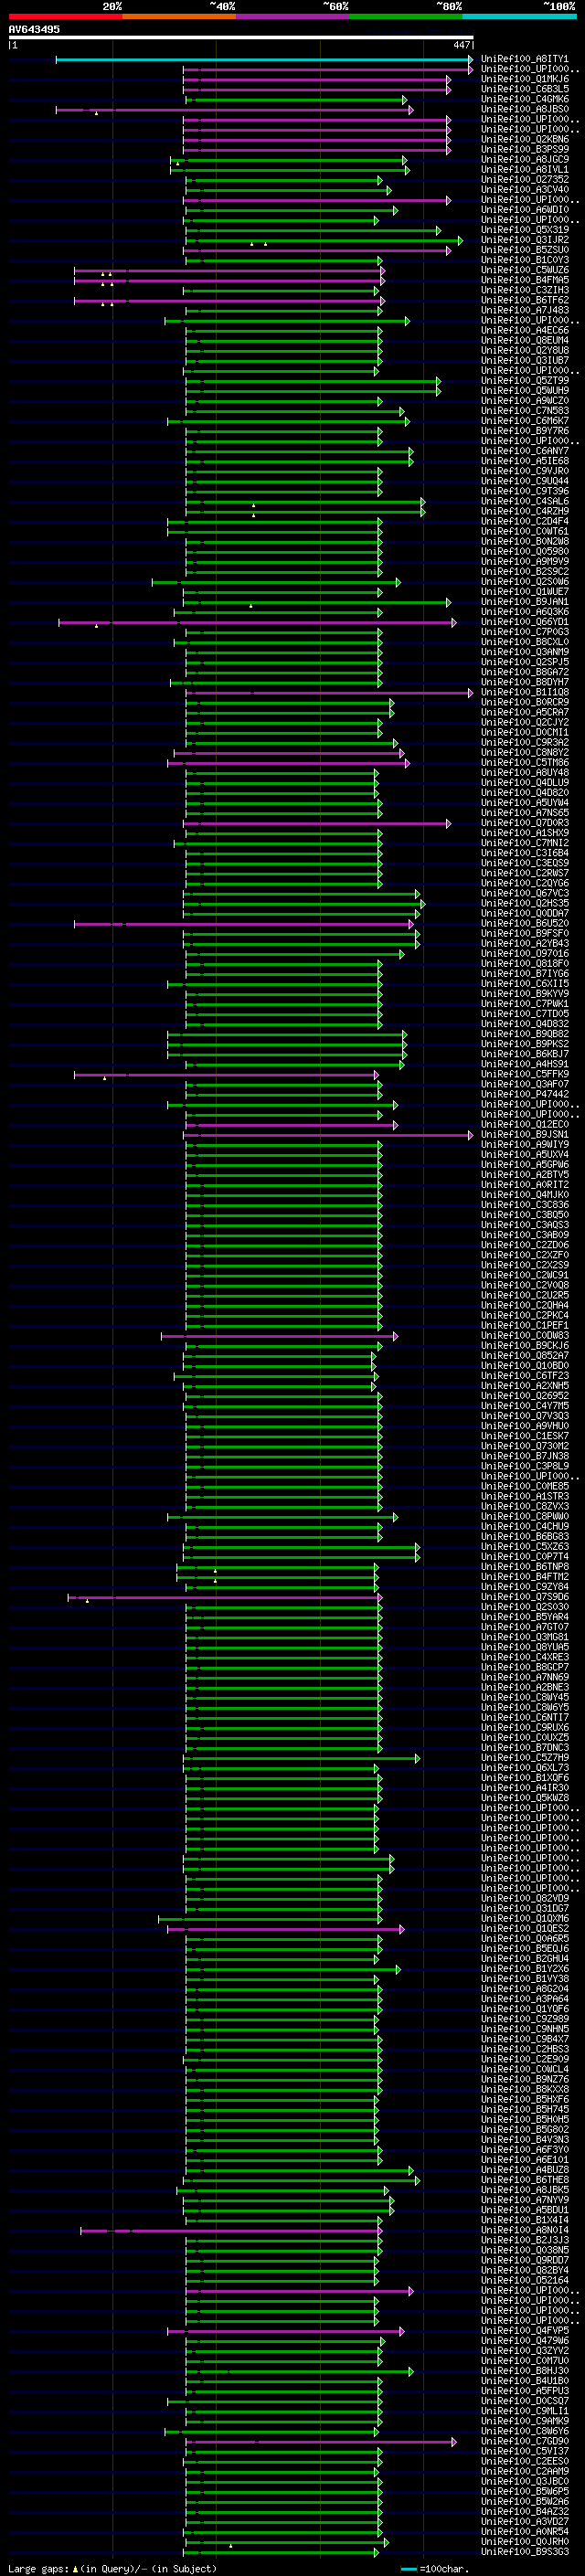Select hit UniRef100_A8JGC9
This screenshot has height=2576, width=585.
(525, 160)
